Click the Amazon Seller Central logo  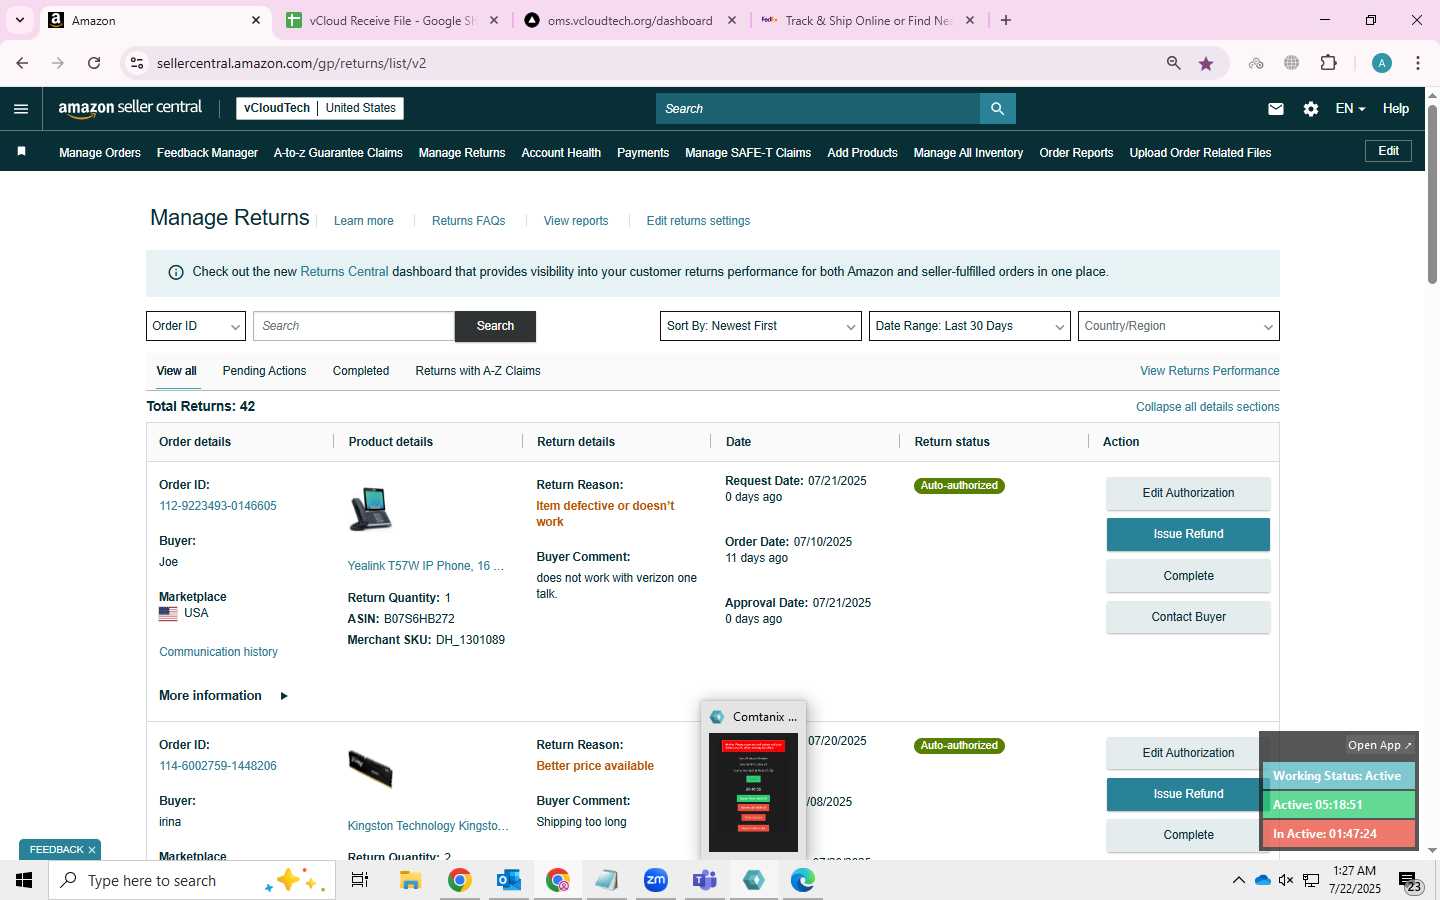tap(130, 108)
